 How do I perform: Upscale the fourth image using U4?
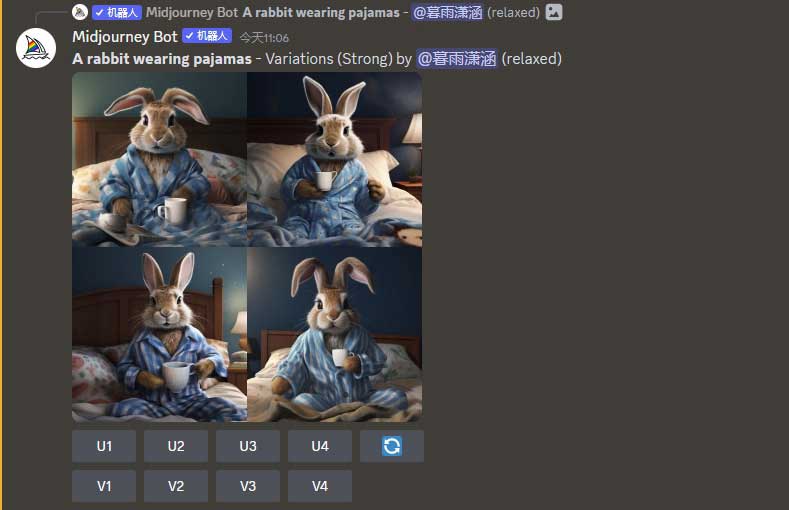[320, 446]
